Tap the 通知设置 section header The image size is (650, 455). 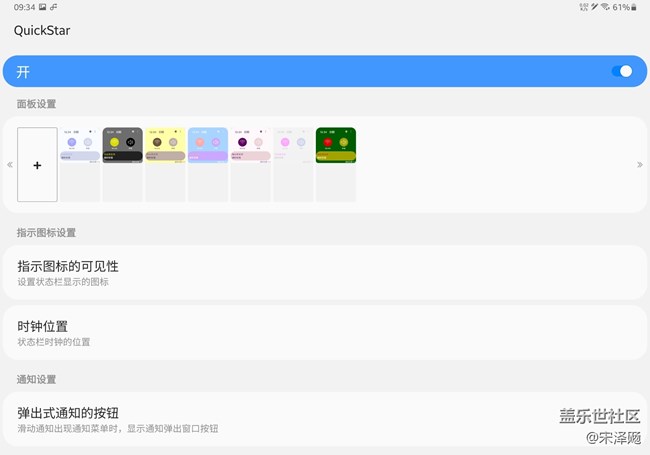(36, 379)
